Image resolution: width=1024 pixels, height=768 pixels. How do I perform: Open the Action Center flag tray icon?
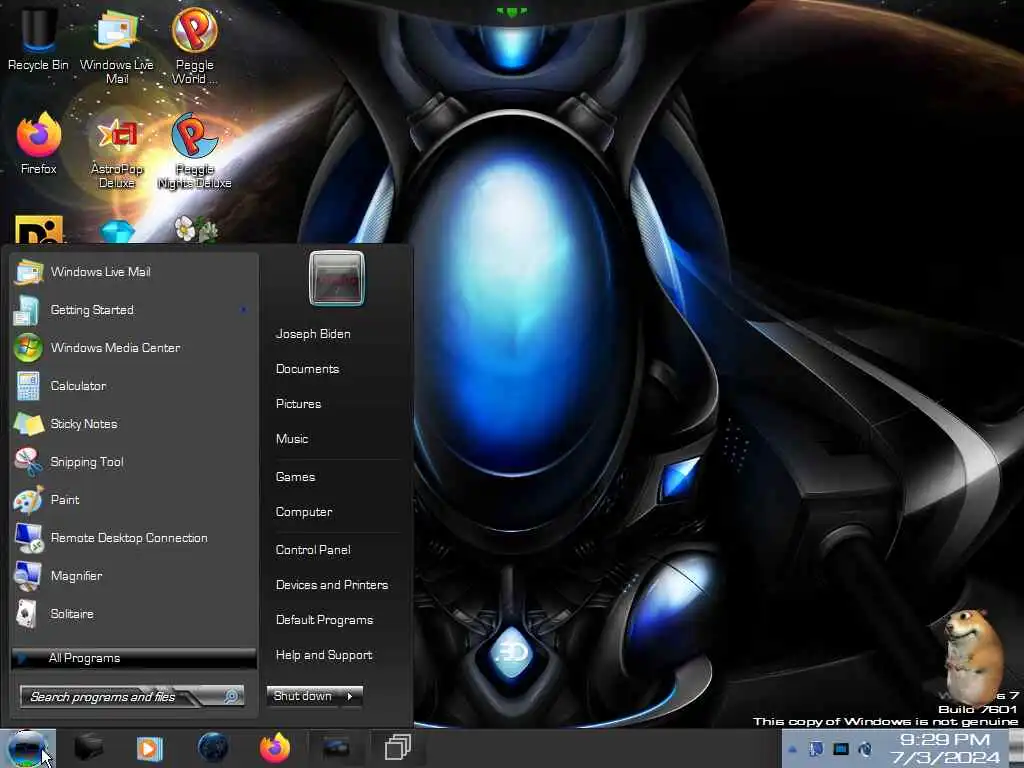click(x=816, y=749)
